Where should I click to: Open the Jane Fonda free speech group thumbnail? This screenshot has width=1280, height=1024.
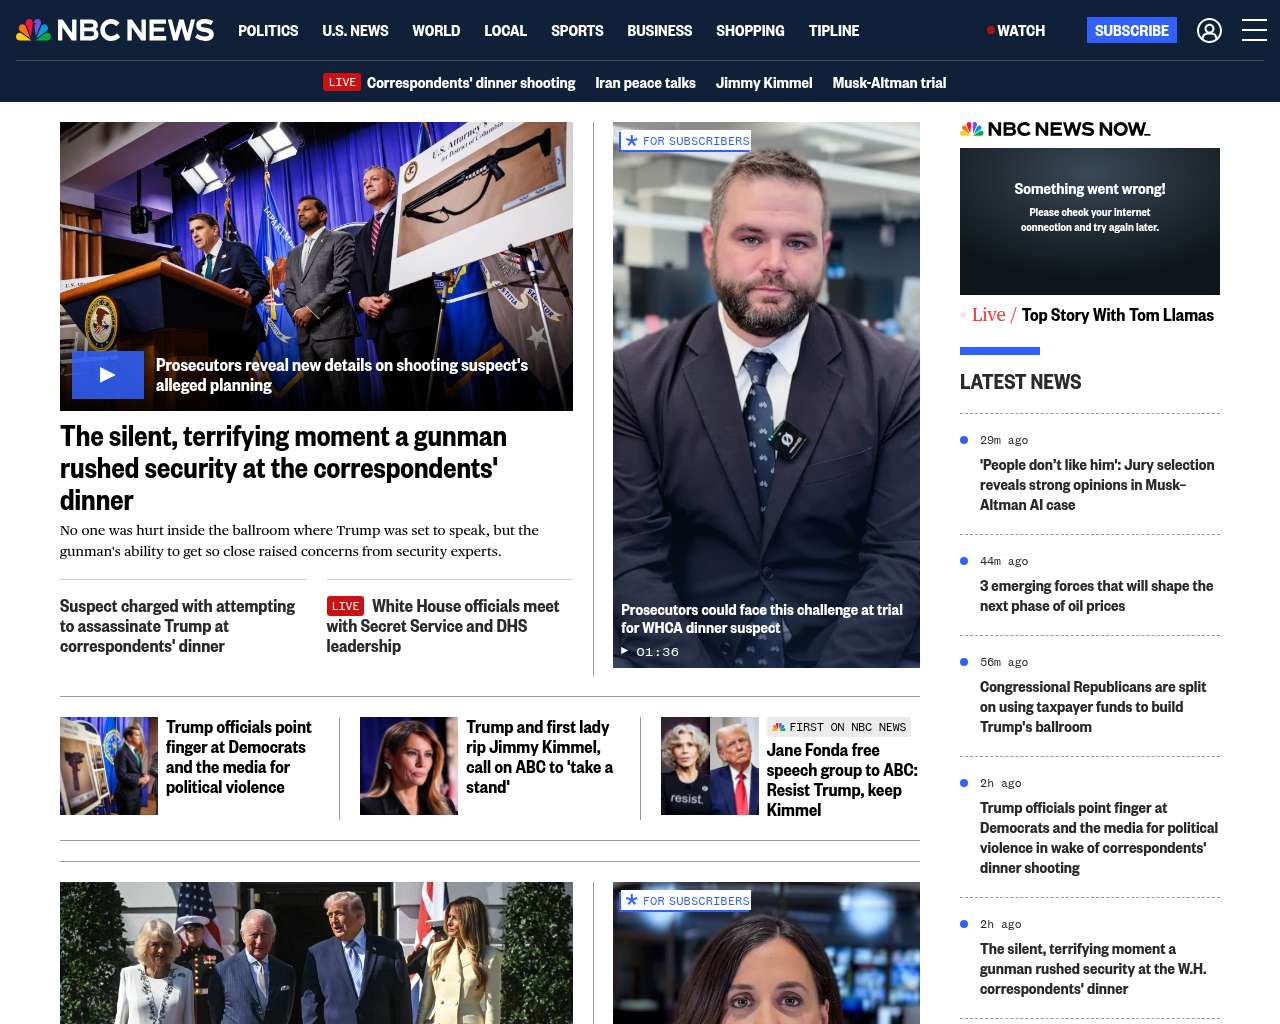click(710, 766)
